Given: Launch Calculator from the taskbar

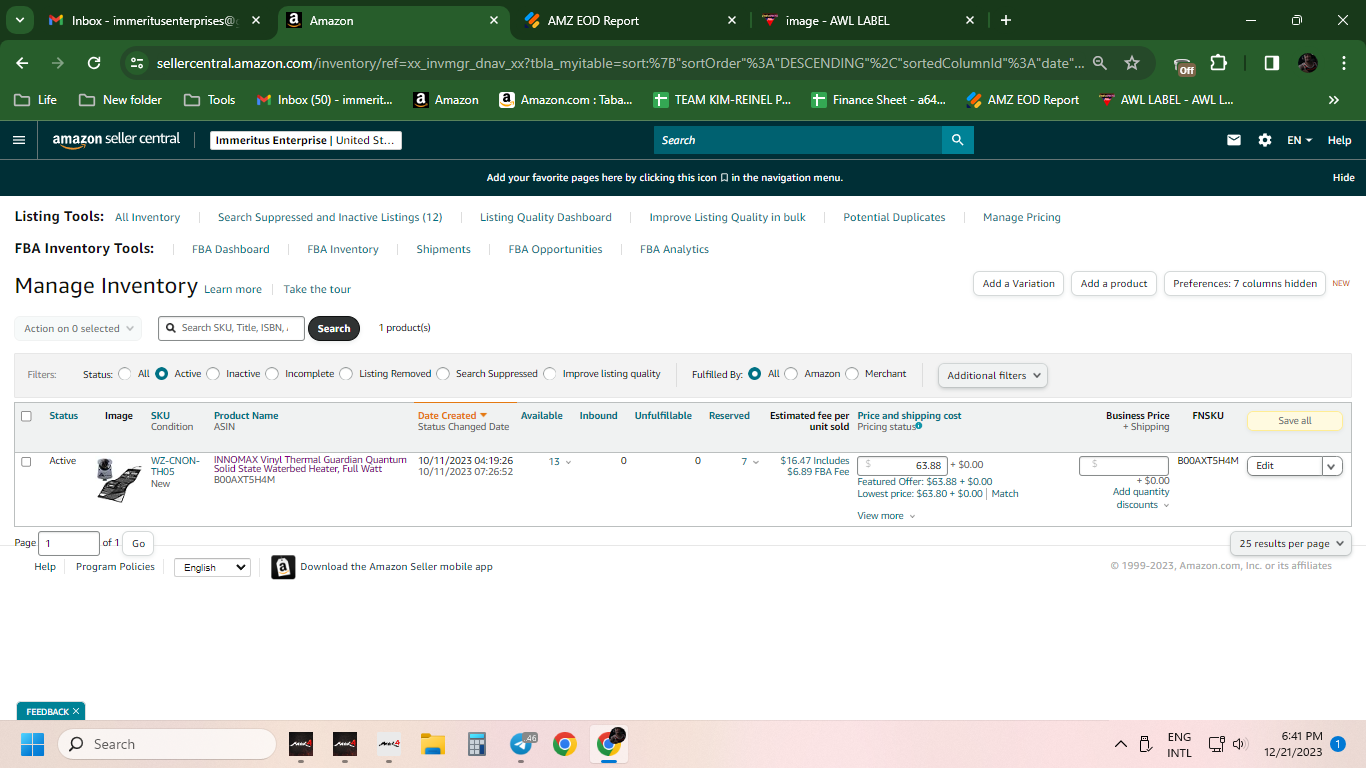Looking at the screenshot, I should coord(476,744).
